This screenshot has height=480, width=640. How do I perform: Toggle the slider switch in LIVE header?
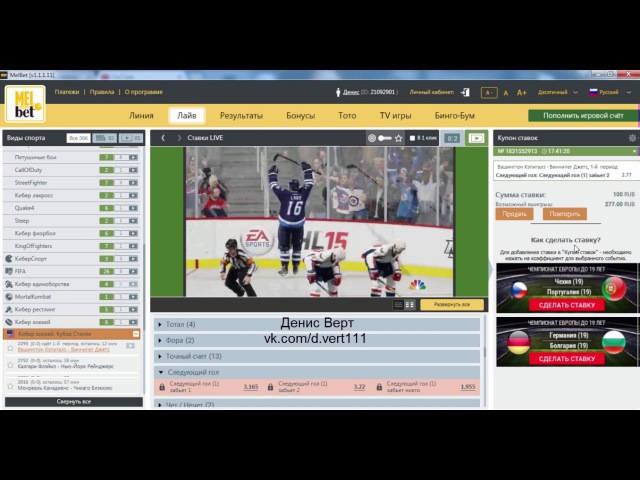click(384, 138)
